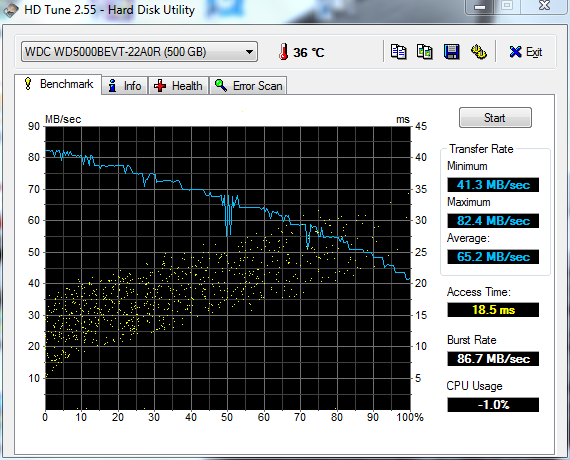570x460 pixels.
Task: Click the HD Tune title bar icon
Action: click(11, 10)
